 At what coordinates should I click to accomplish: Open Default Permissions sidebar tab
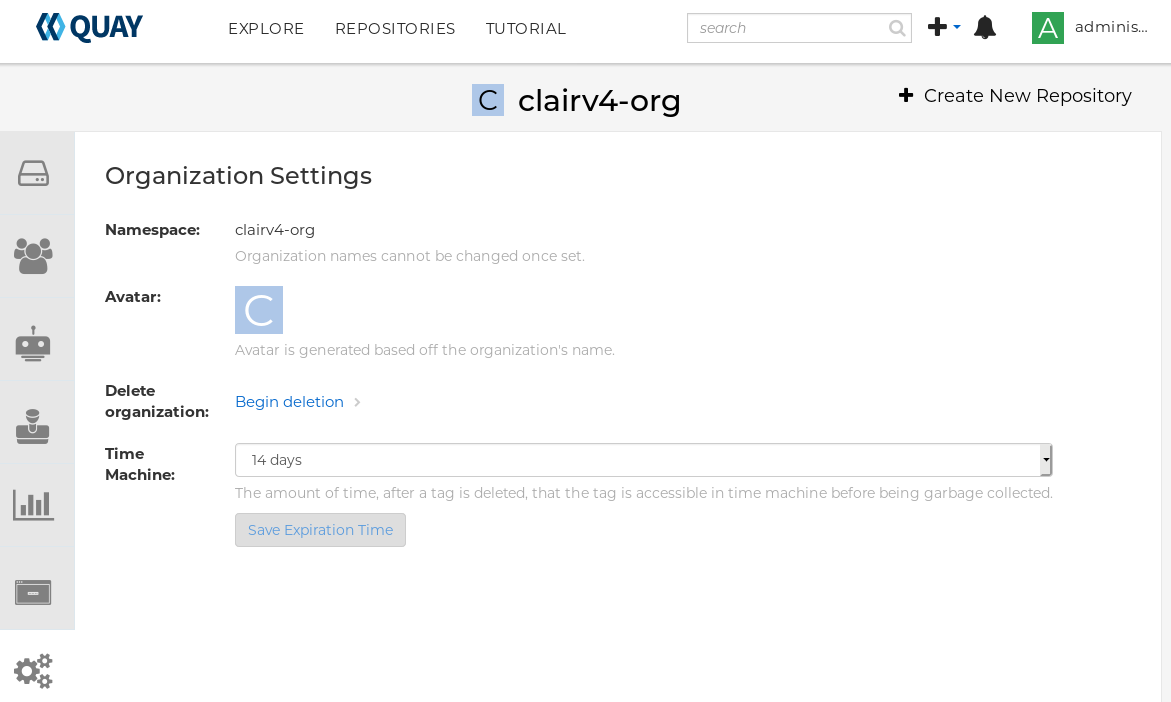[33, 426]
